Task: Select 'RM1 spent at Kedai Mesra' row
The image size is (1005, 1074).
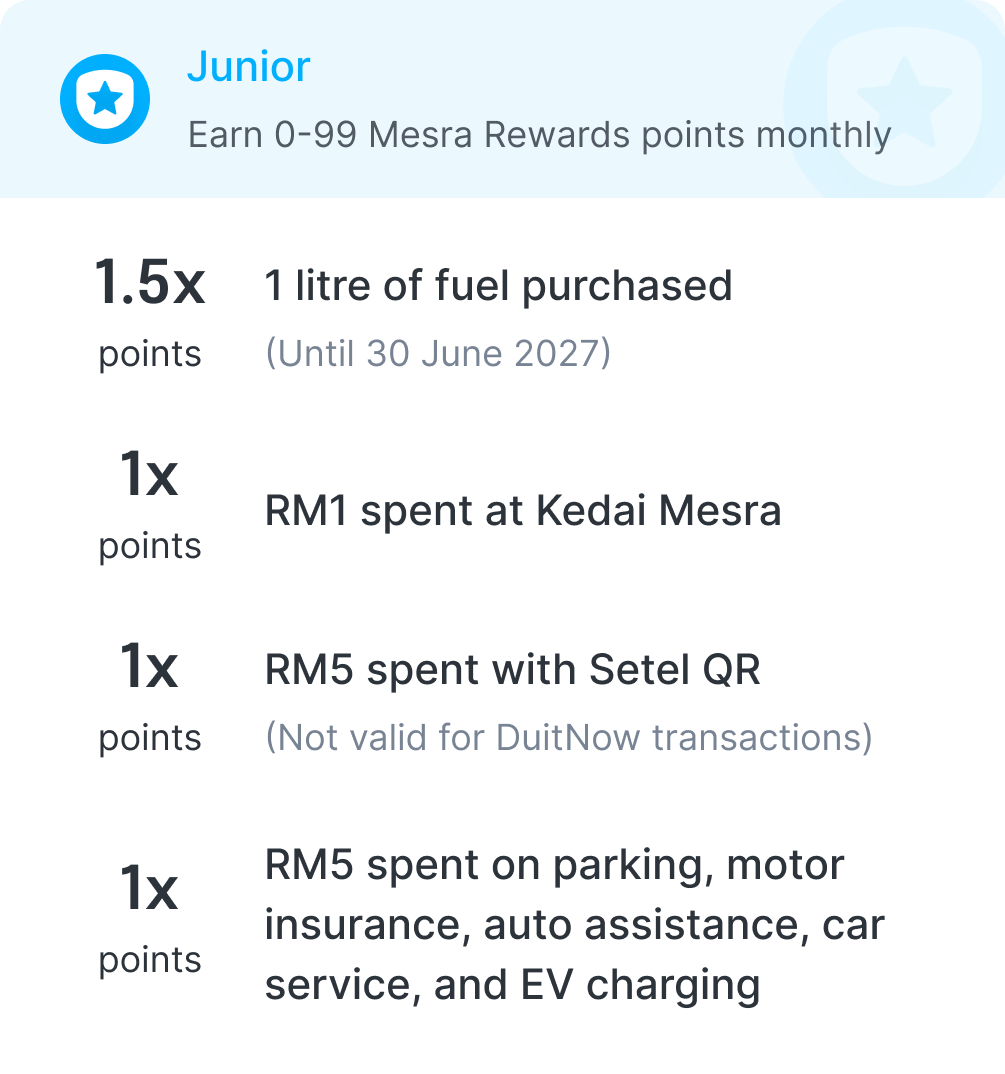Action: [523, 510]
